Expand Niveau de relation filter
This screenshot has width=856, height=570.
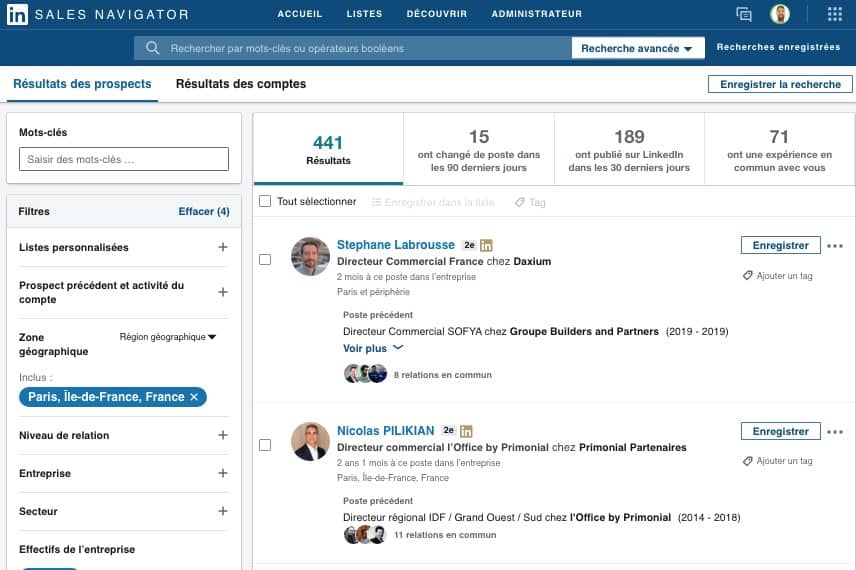[x=223, y=435]
